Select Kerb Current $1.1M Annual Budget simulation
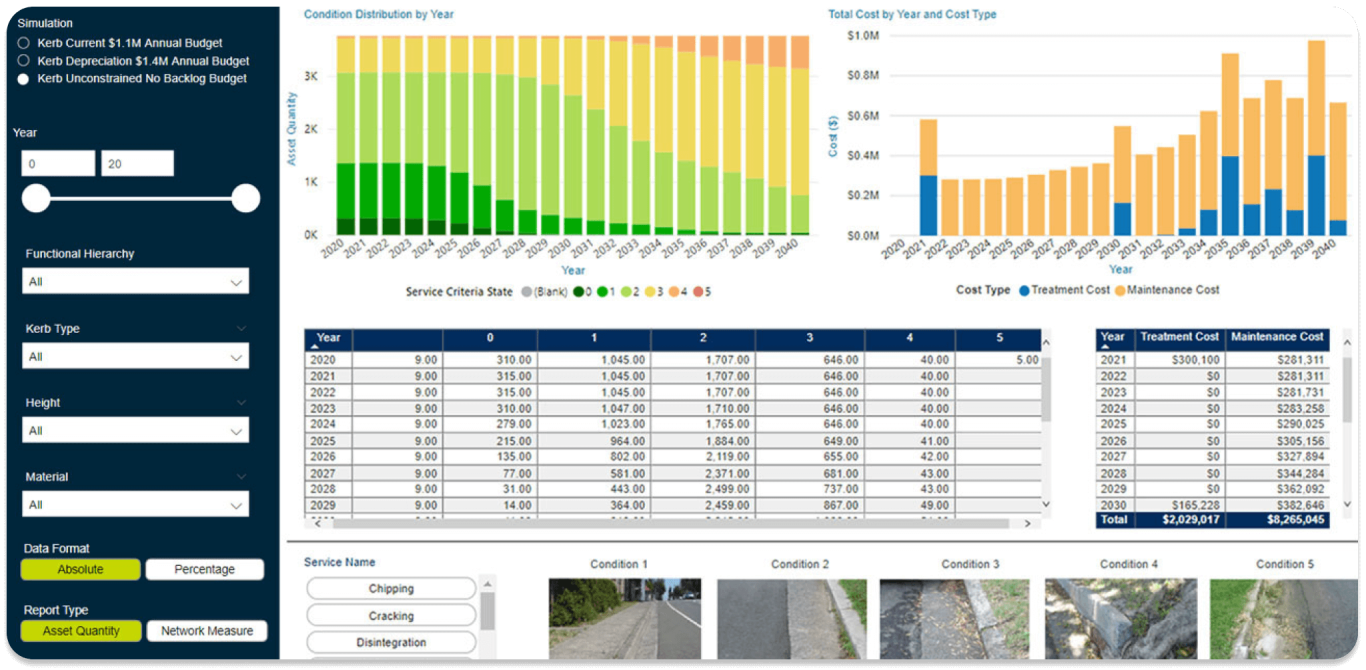The height and width of the screenshot is (670, 1366). pyautogui.click(x=23, y=42)
